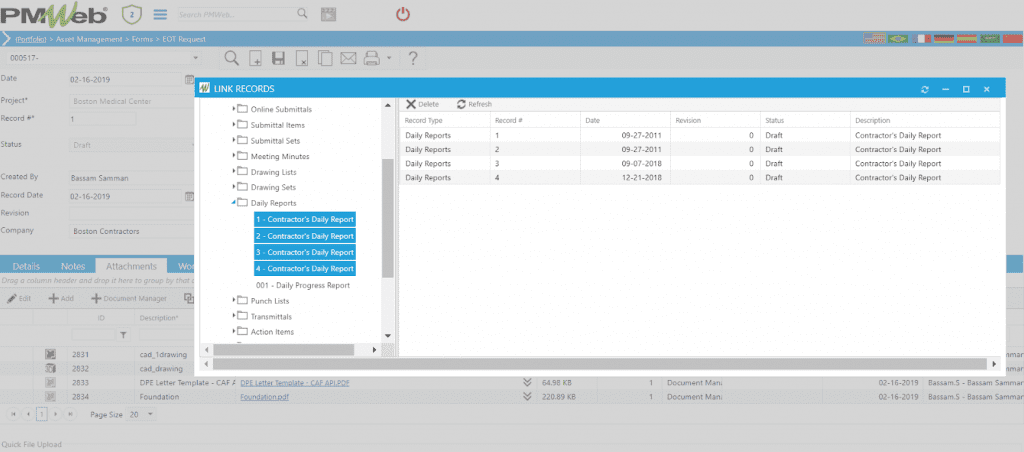Open the Date calendar picker

(189, 79)
